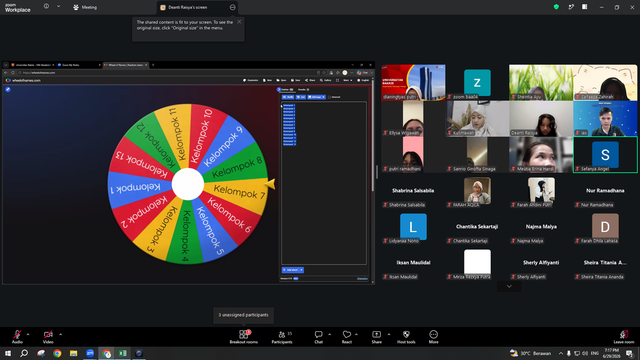Select Deanti Raisya's video tile
Image resolution: width=640 pixels, height=360 pixels.
pyautogui.click(x=541, y=119)
